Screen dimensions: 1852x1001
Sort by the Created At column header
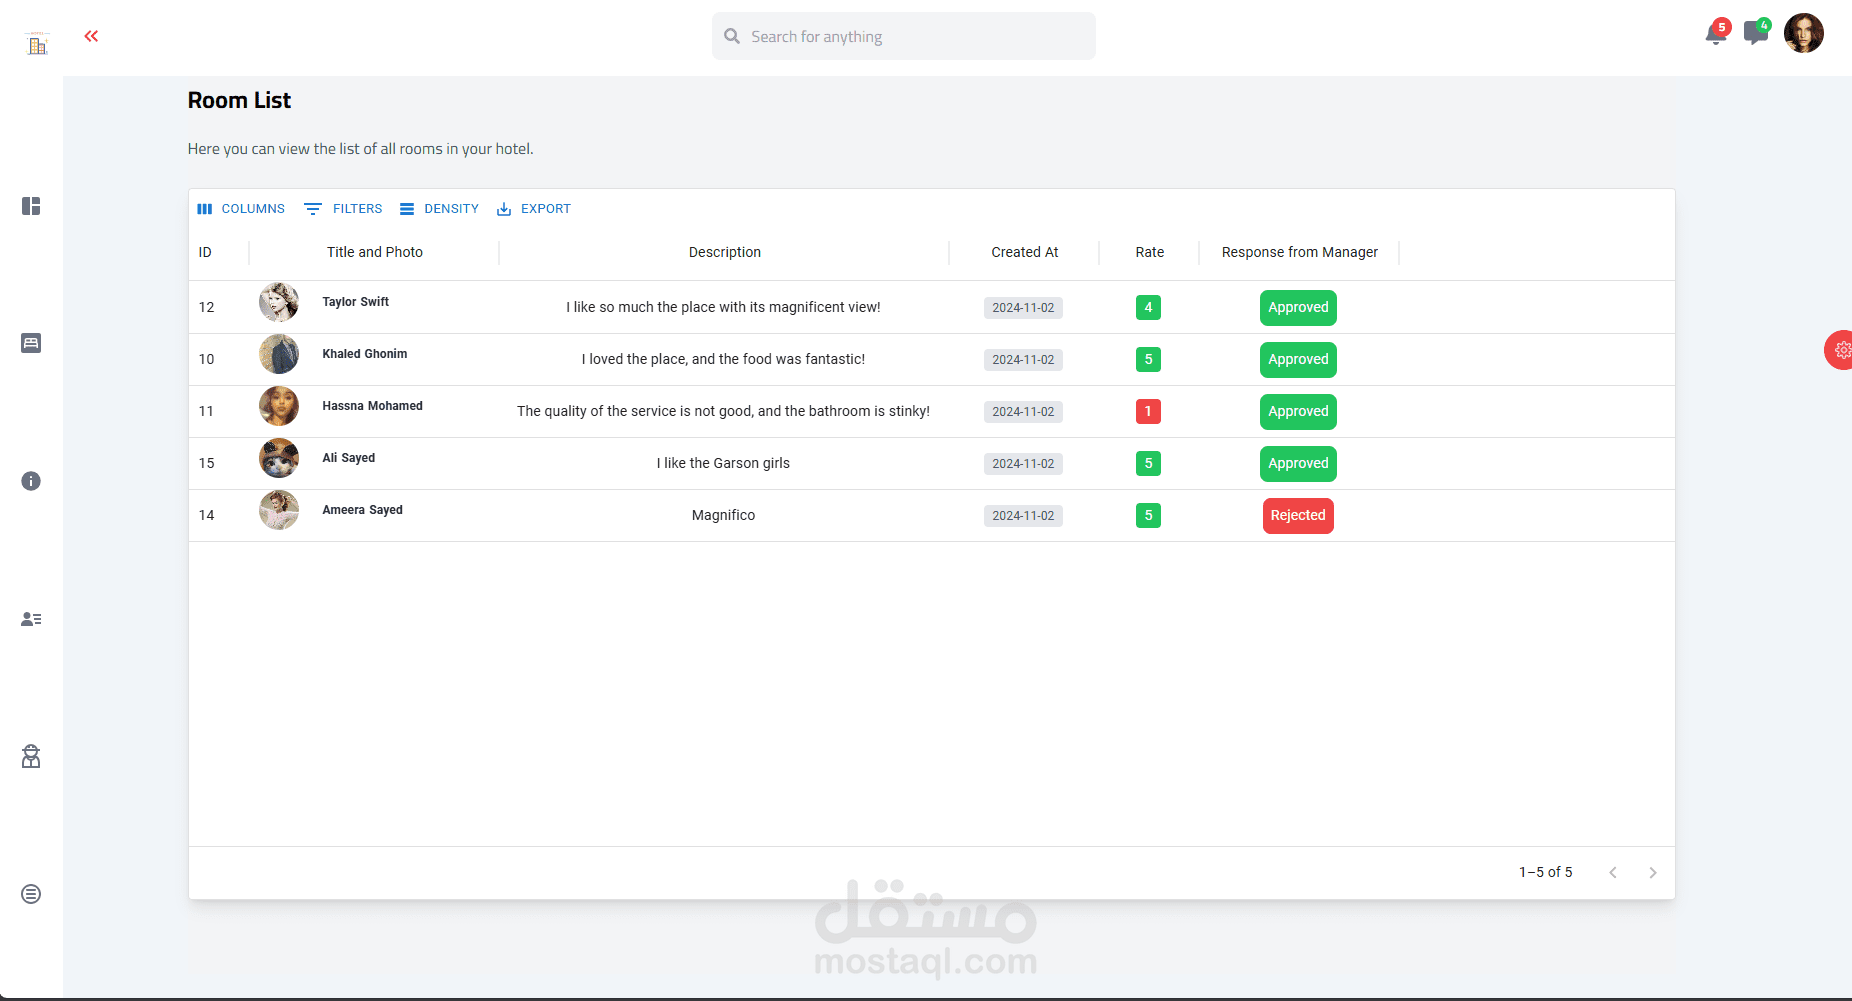[x=1025, y=252]
